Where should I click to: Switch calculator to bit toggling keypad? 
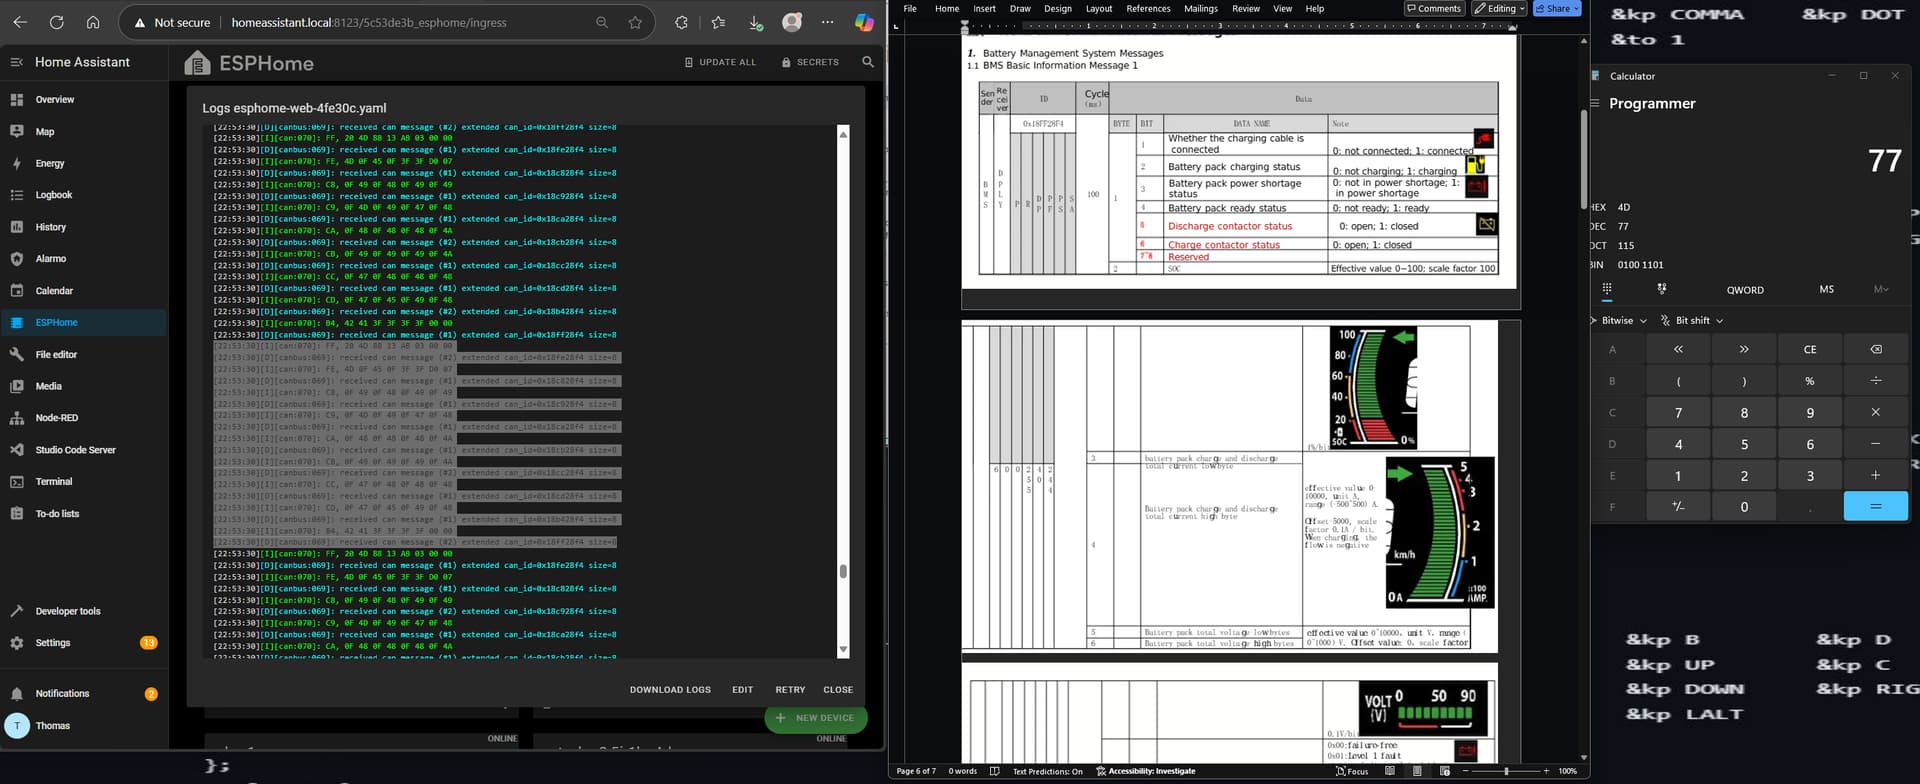pyautogui.click(x=1661, y=289)
